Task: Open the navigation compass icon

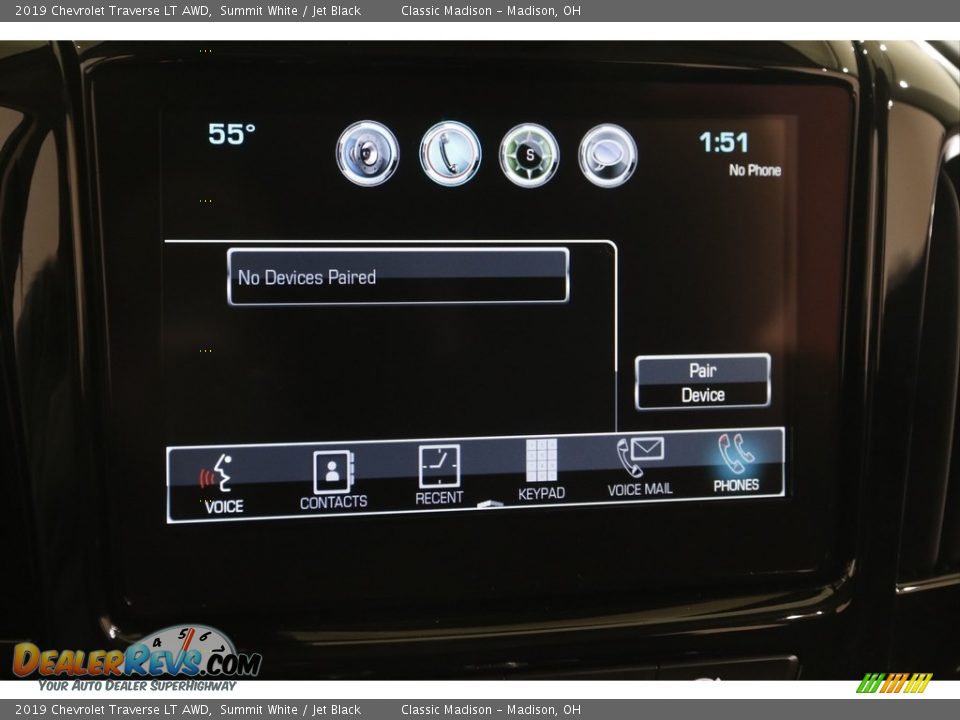Action: 529,155
